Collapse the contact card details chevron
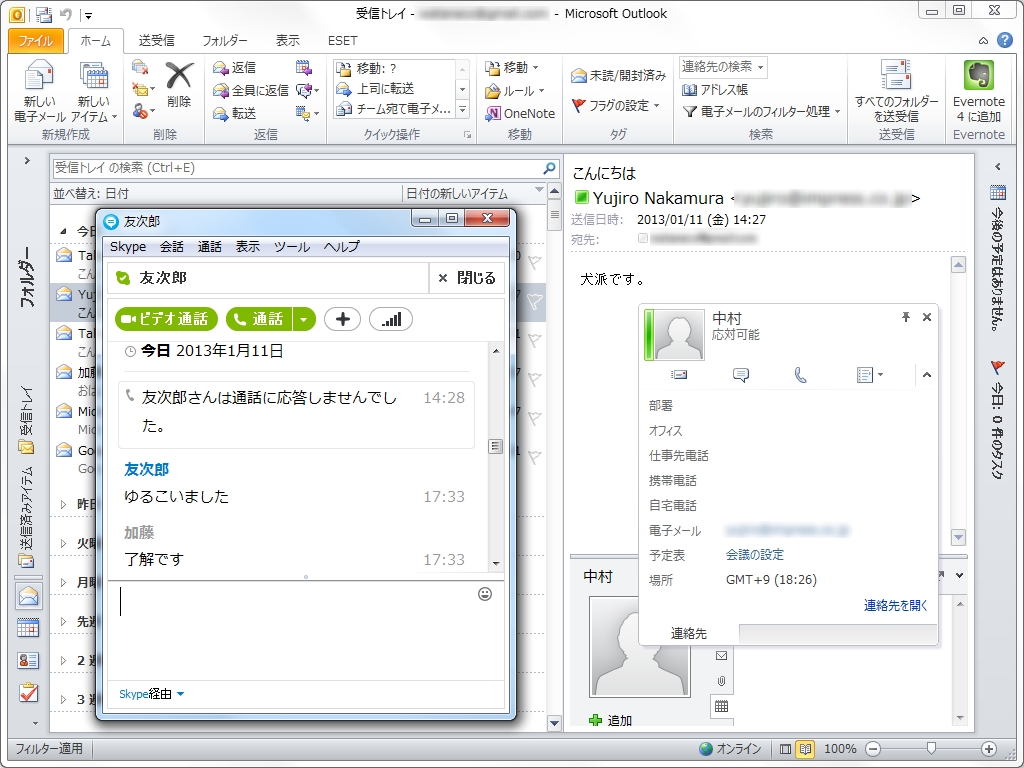 pyautogui.click(x=926, y=375)
